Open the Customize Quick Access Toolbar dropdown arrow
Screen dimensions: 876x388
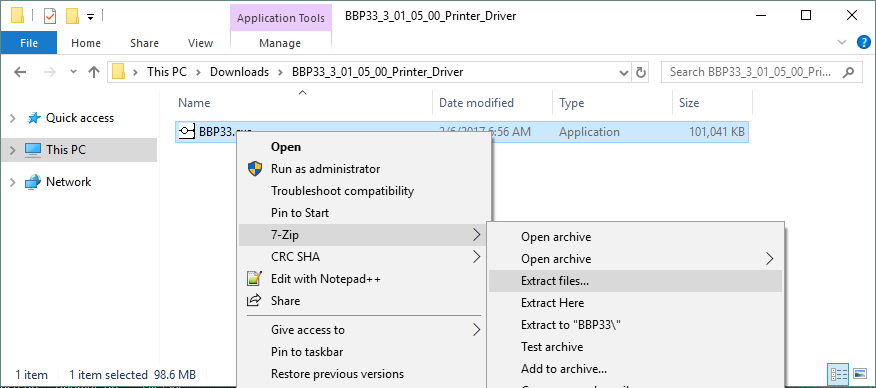click(x=91, y=17)
